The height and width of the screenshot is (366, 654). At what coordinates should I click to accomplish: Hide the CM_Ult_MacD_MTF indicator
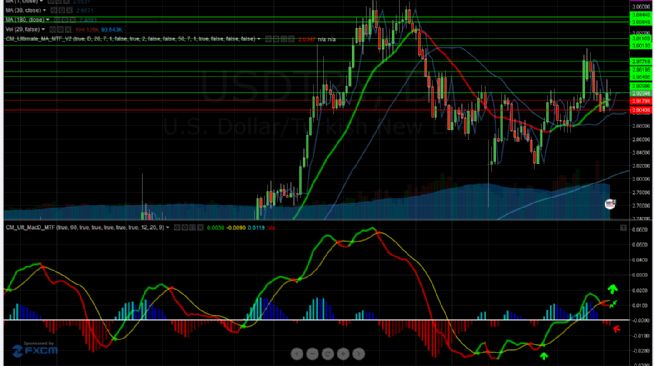coord(176,228)
